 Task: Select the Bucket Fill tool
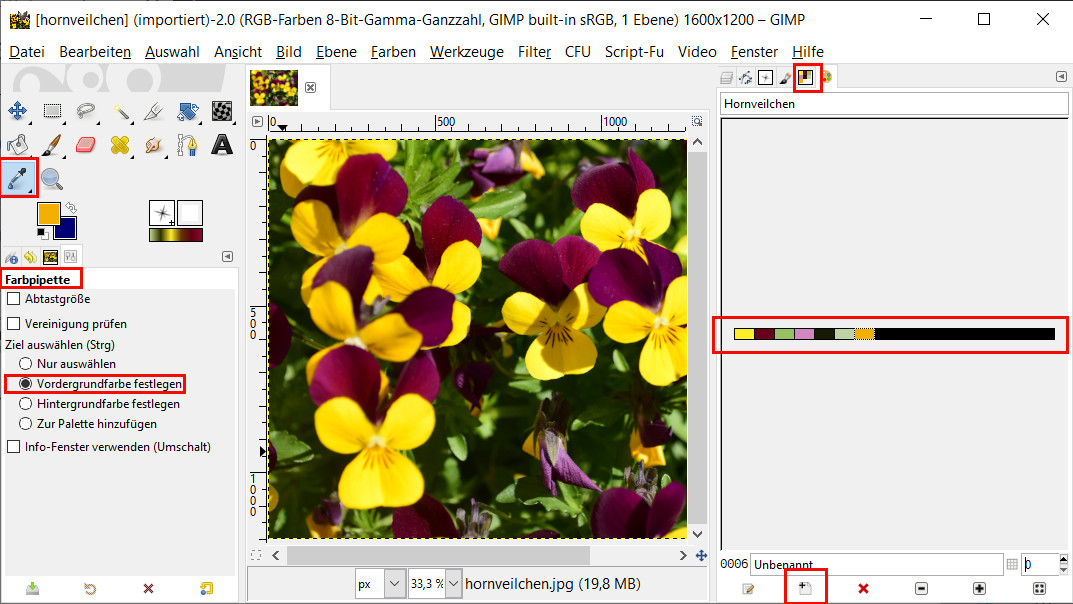click(18, 145)
